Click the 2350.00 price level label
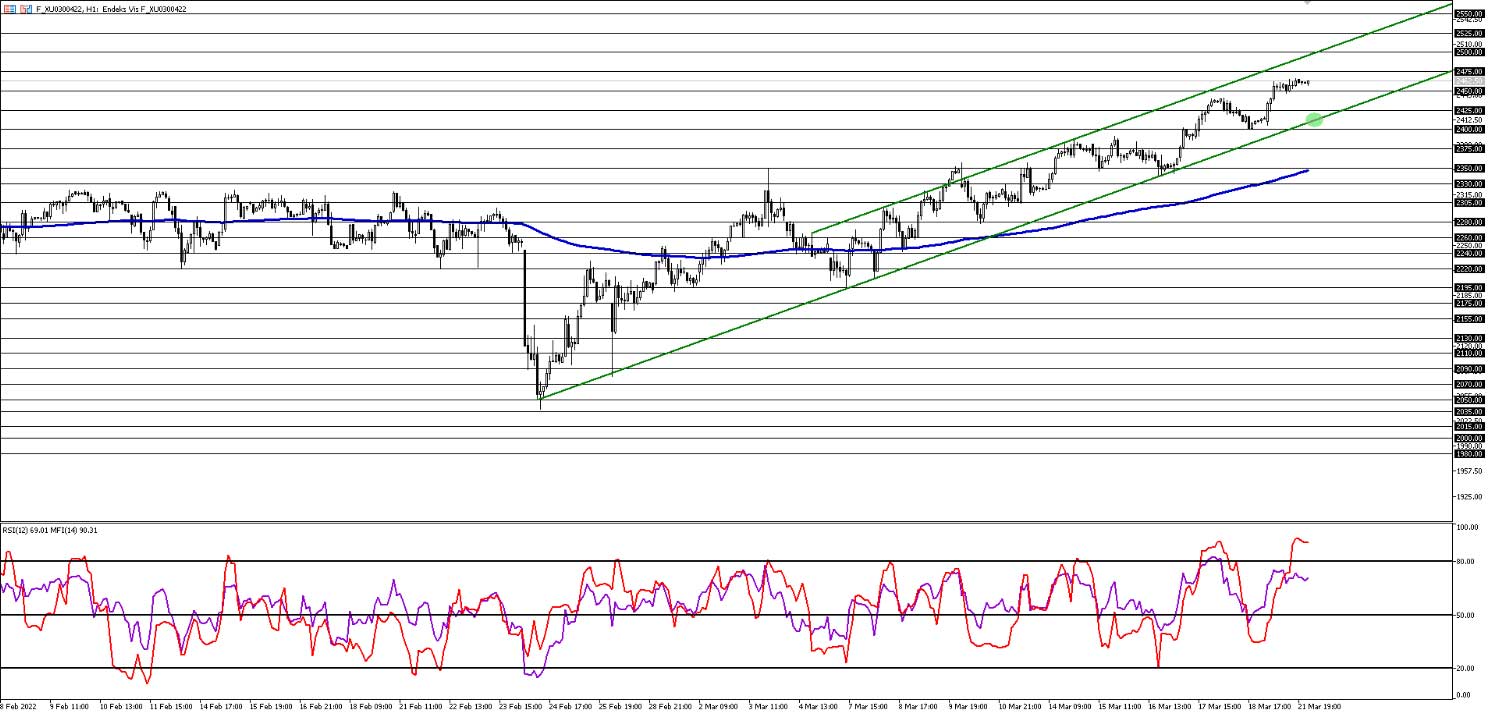The height and width of the screenshot is (714, 1493). pos(1468,168)
